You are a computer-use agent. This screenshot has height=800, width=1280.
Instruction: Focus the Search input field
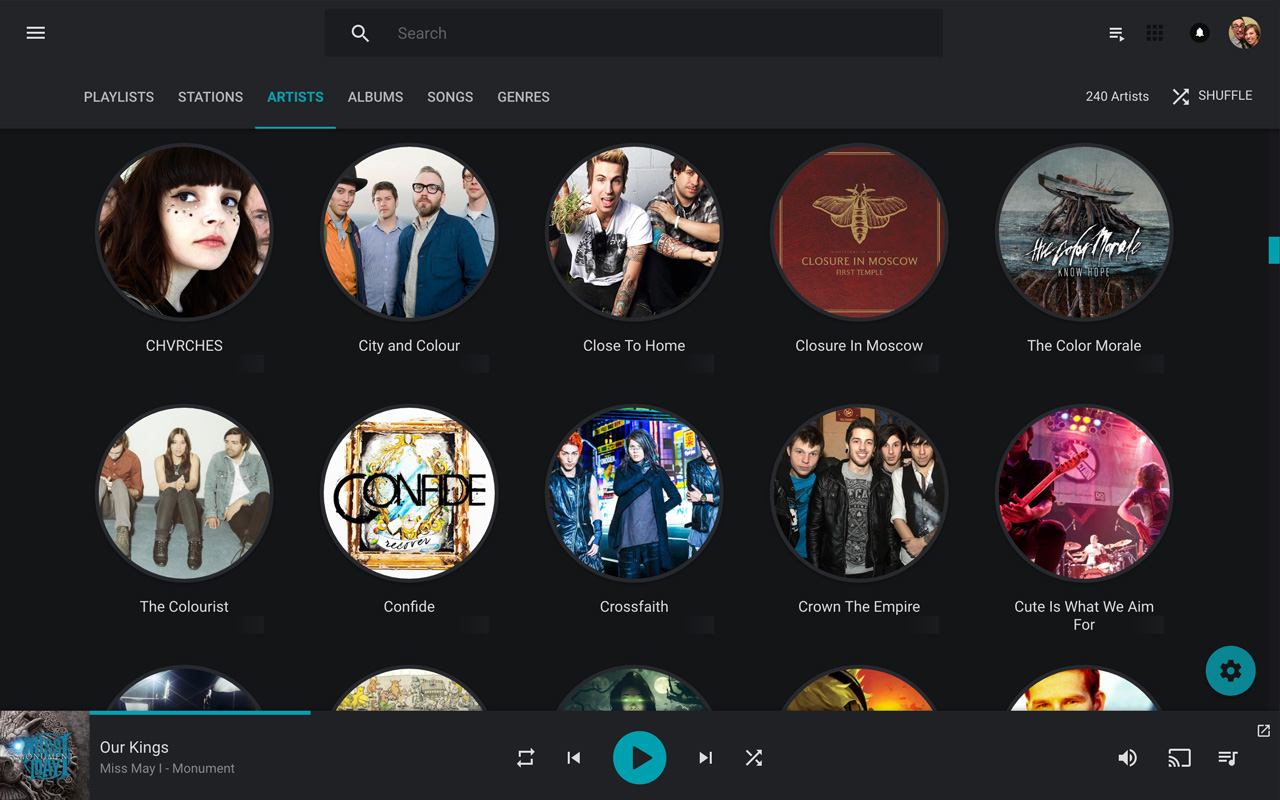tap(633, 33)
